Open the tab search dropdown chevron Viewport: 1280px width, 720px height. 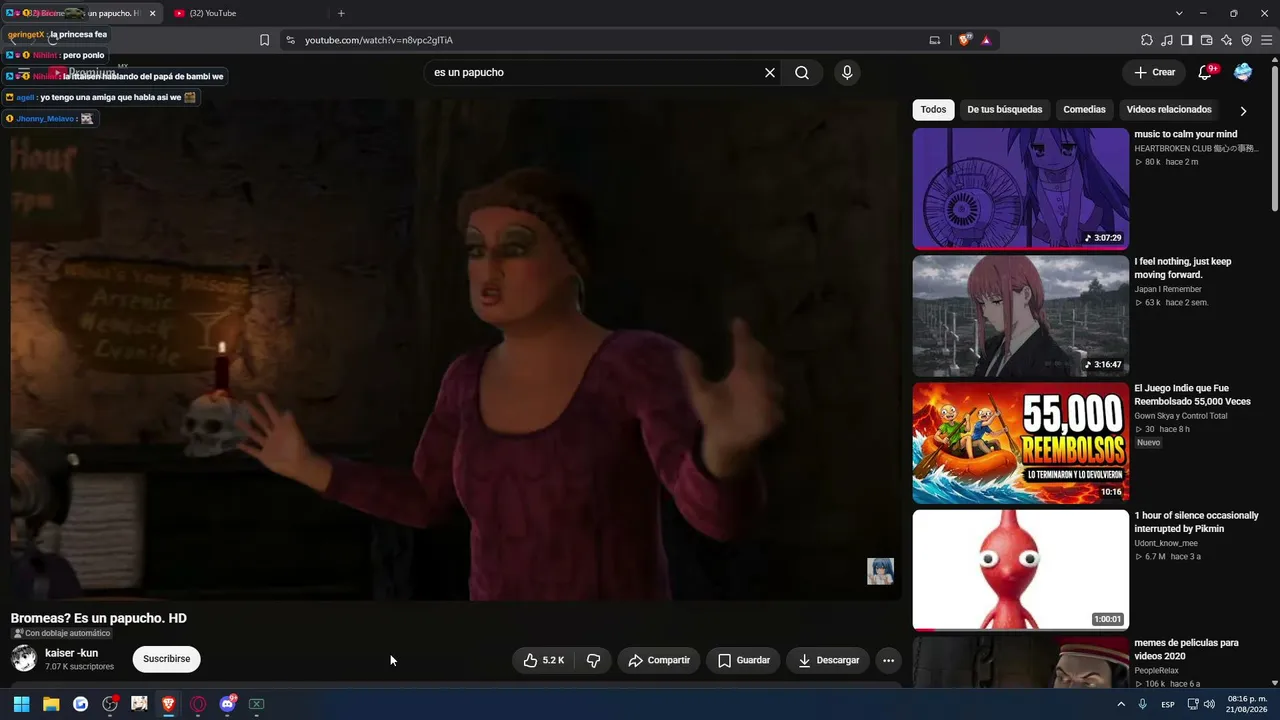pos(1179,13)
